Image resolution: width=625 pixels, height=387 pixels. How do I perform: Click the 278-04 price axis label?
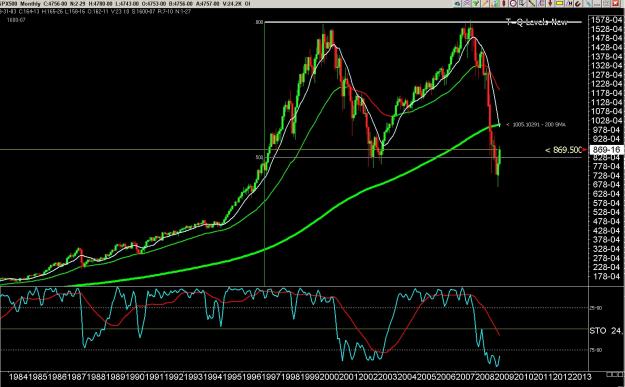[606, 258]
